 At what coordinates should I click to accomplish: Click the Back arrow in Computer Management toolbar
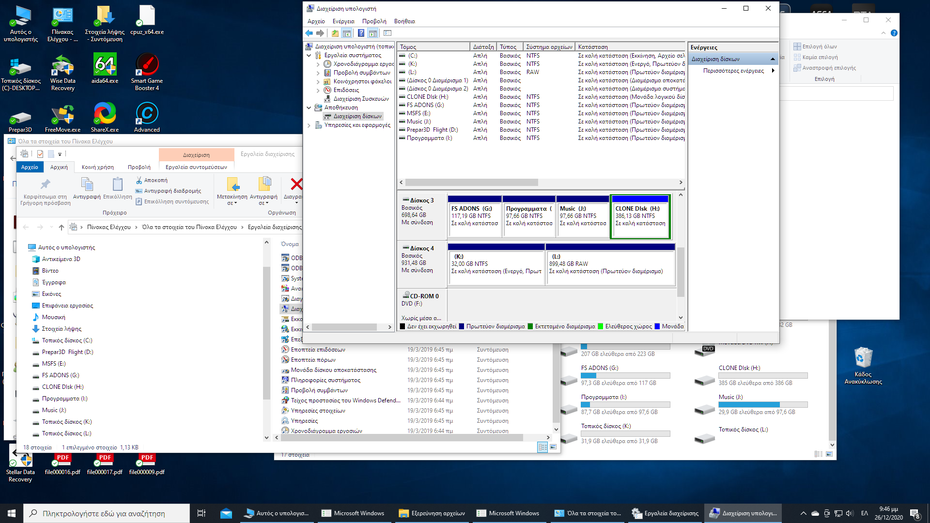coord(309,33)
